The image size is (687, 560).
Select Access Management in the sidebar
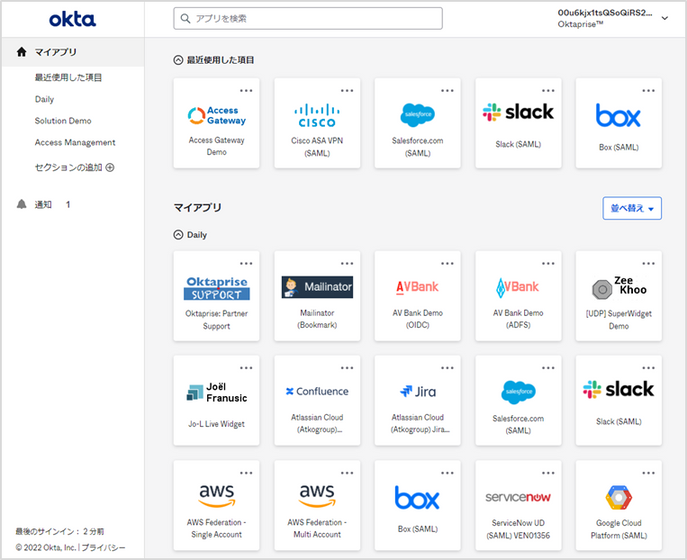pyautogui.click(x=75, y=142)
